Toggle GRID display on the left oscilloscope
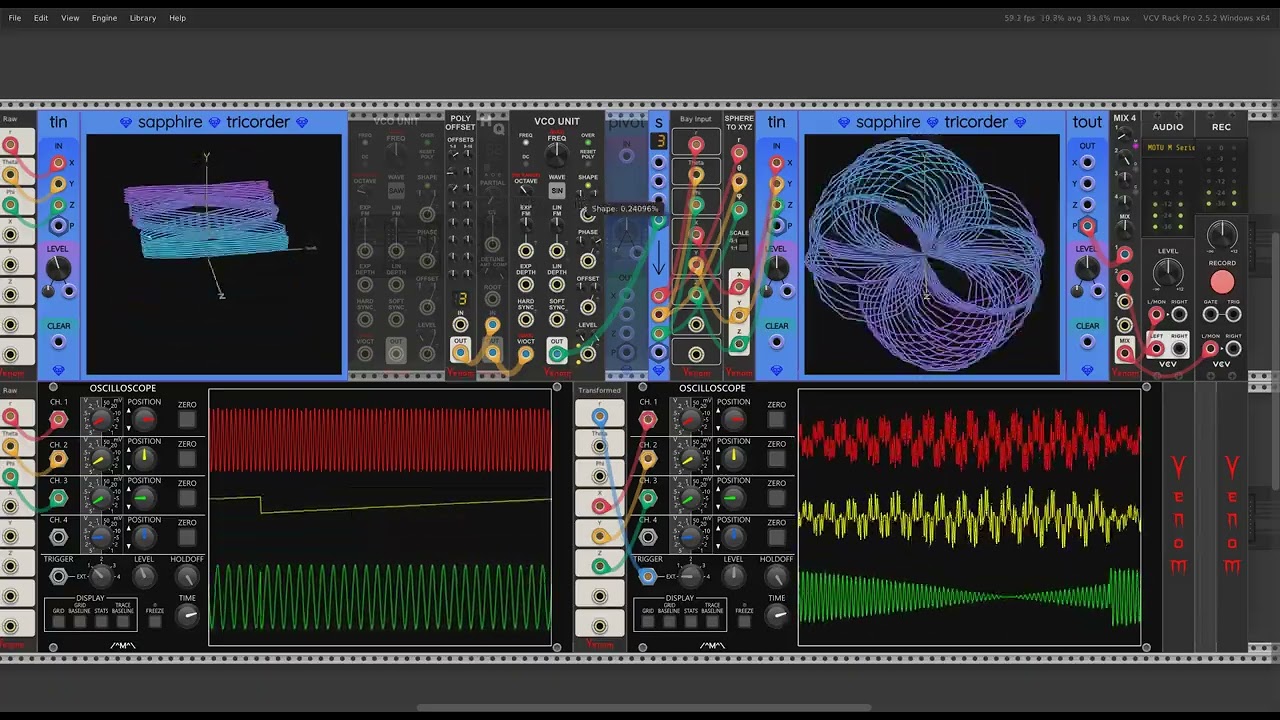Image resolution: width=1280 pixels, height=720 pixels. pos(58,621)
